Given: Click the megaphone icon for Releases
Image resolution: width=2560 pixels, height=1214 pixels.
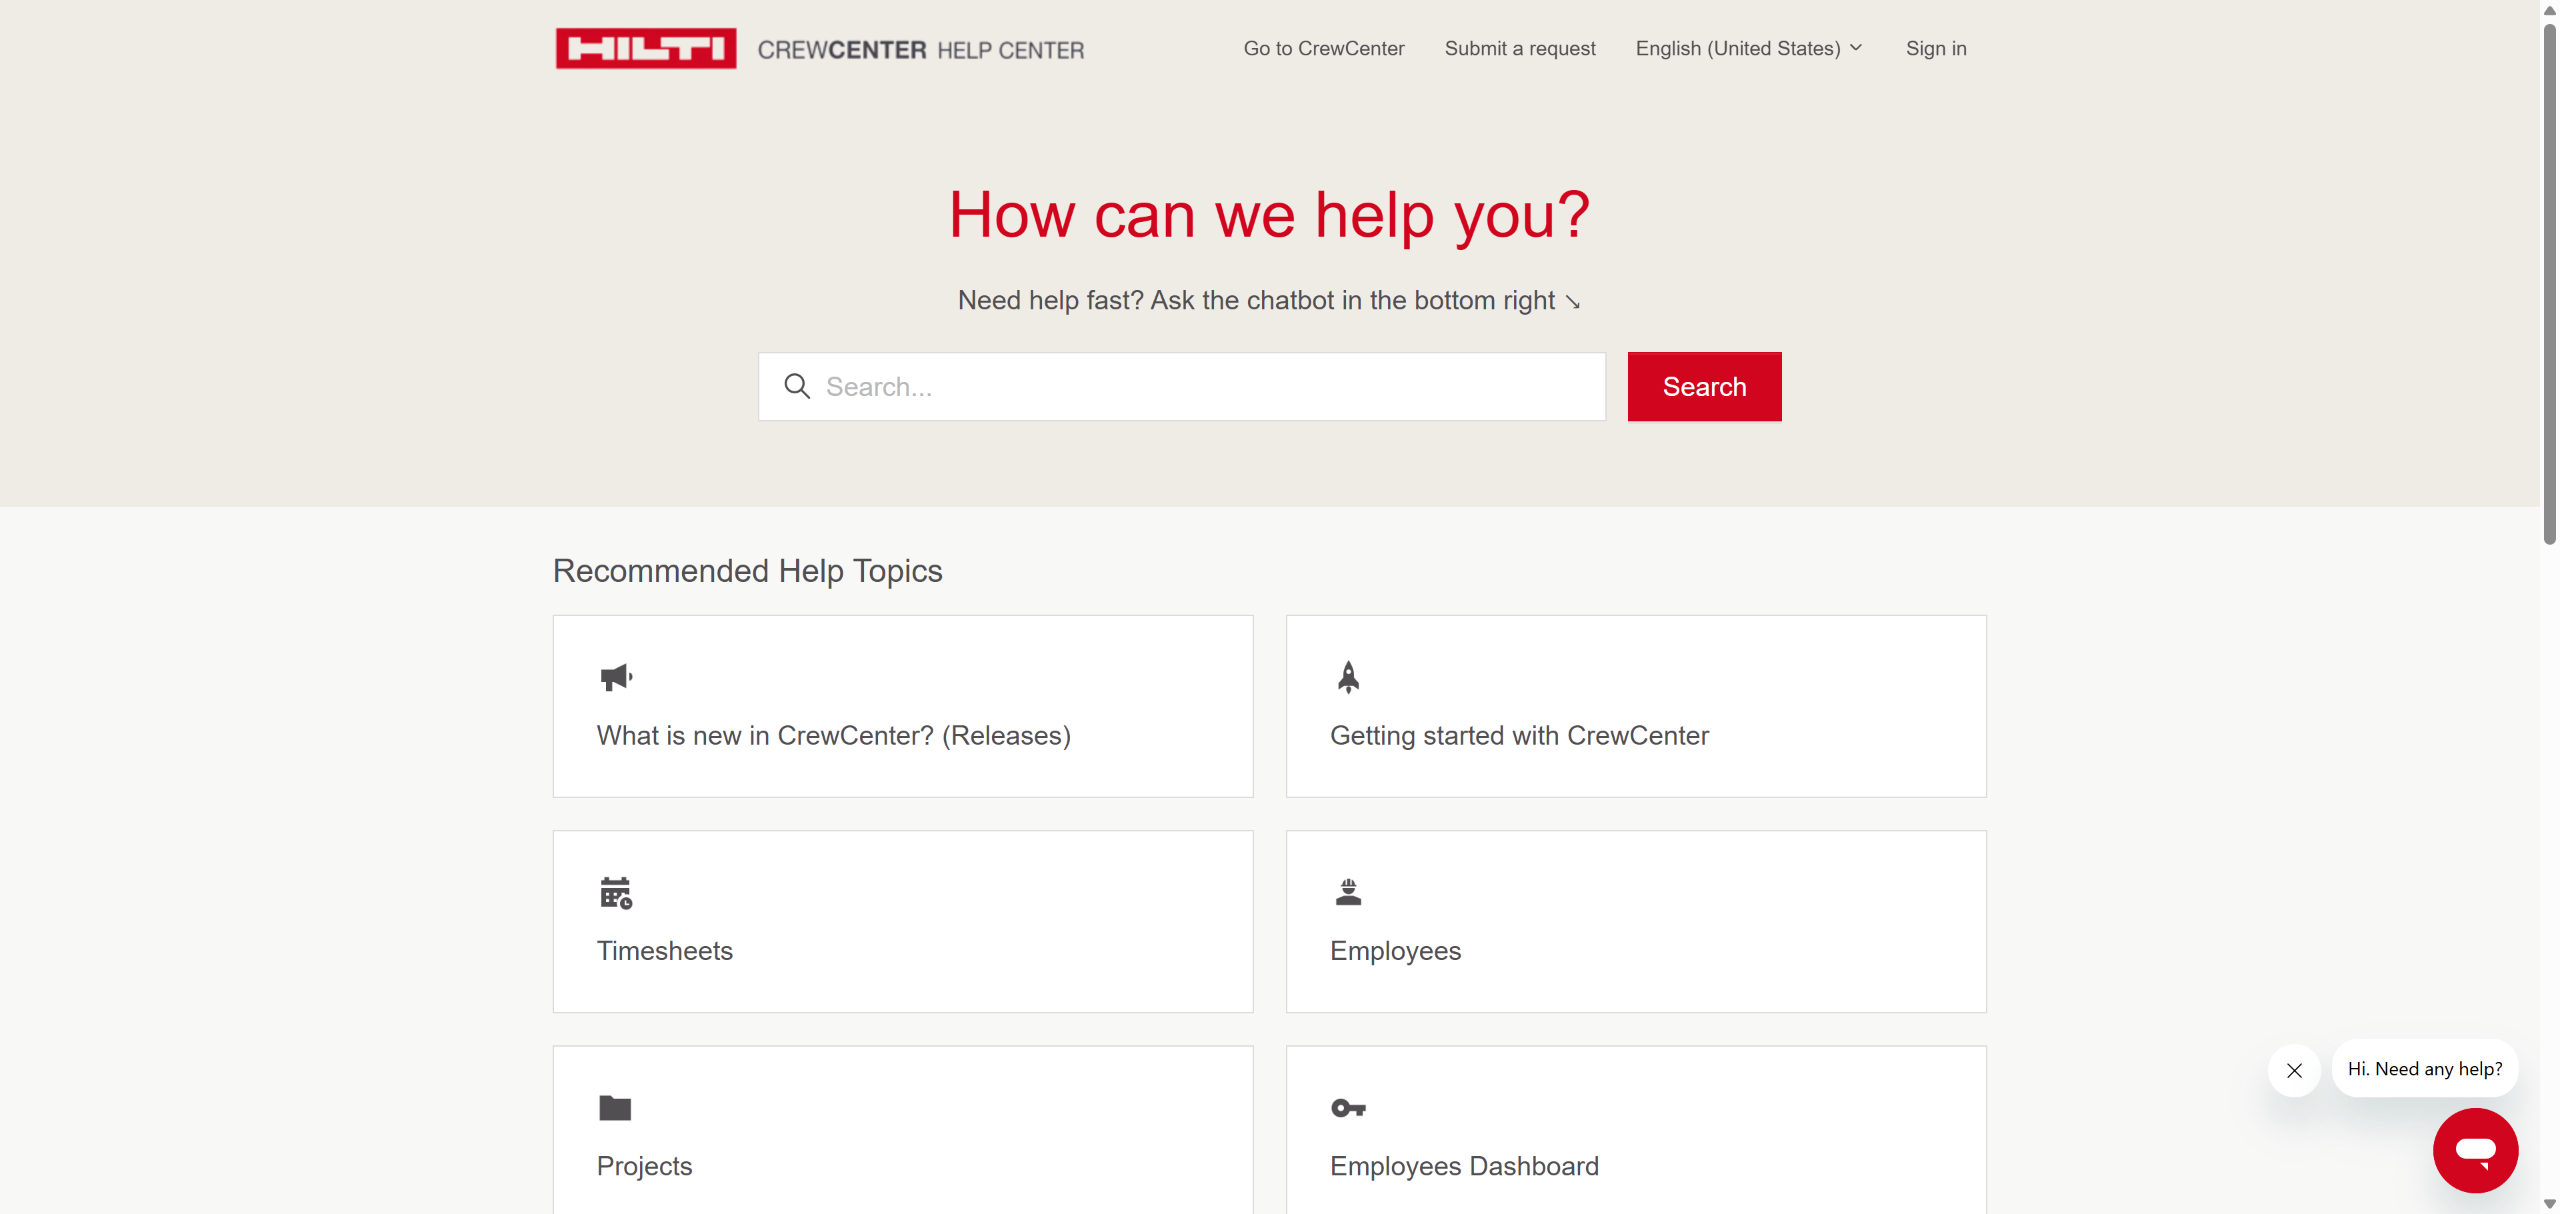Looking at the screenshot, I should 616,677.
